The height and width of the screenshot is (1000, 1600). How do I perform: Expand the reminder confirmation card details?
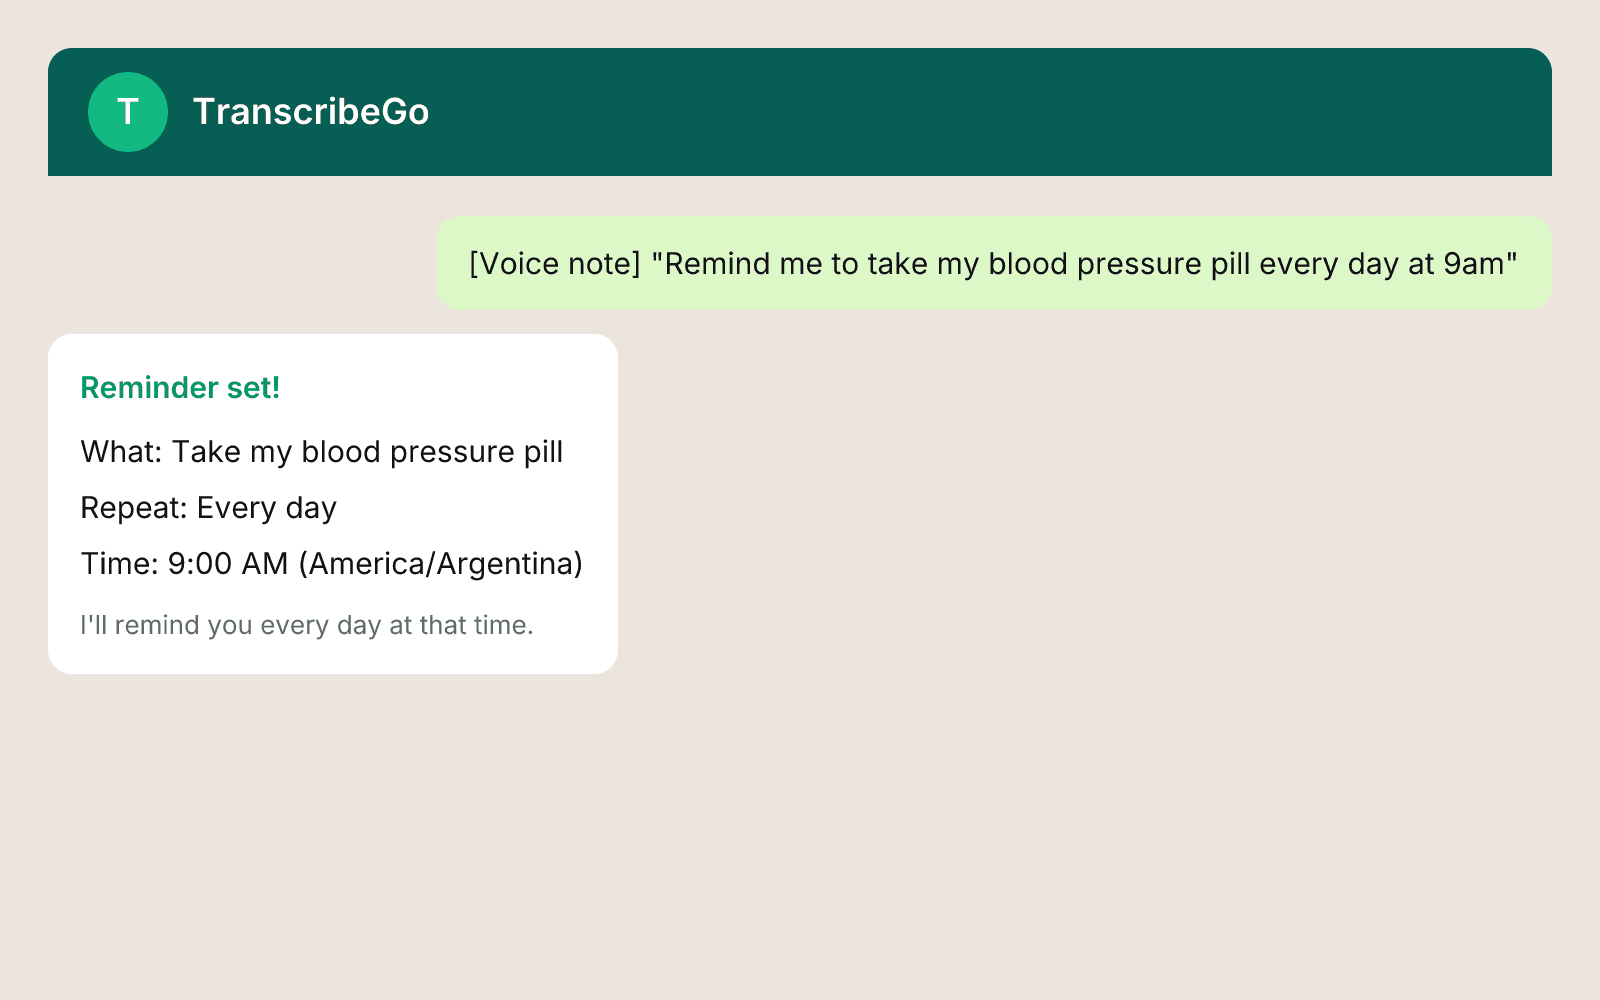point(333,500)
